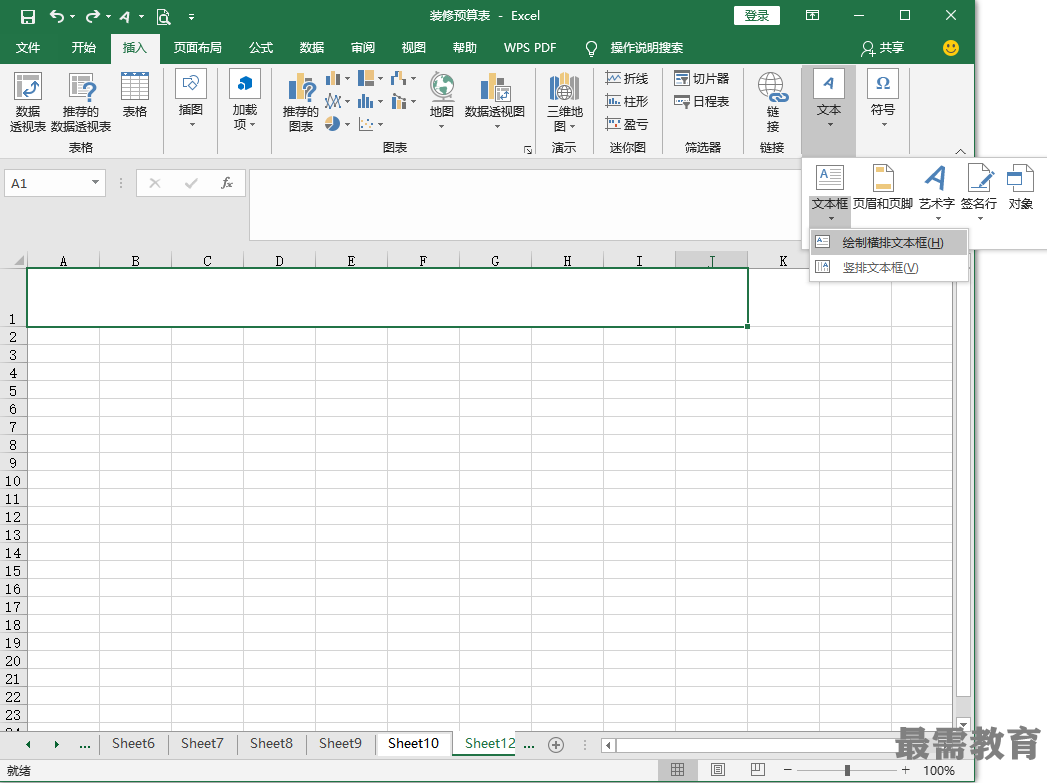
Task: Open the Illustrations (插图) group
Action: coord(191,99)
